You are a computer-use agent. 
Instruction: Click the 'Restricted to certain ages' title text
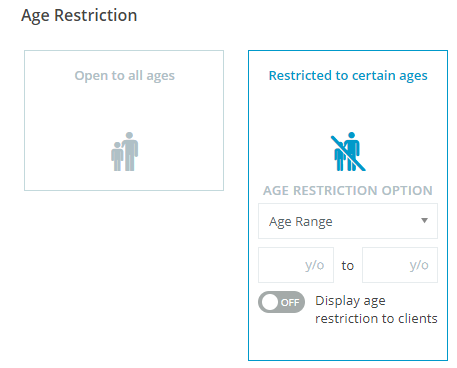(x=348, y=76)
